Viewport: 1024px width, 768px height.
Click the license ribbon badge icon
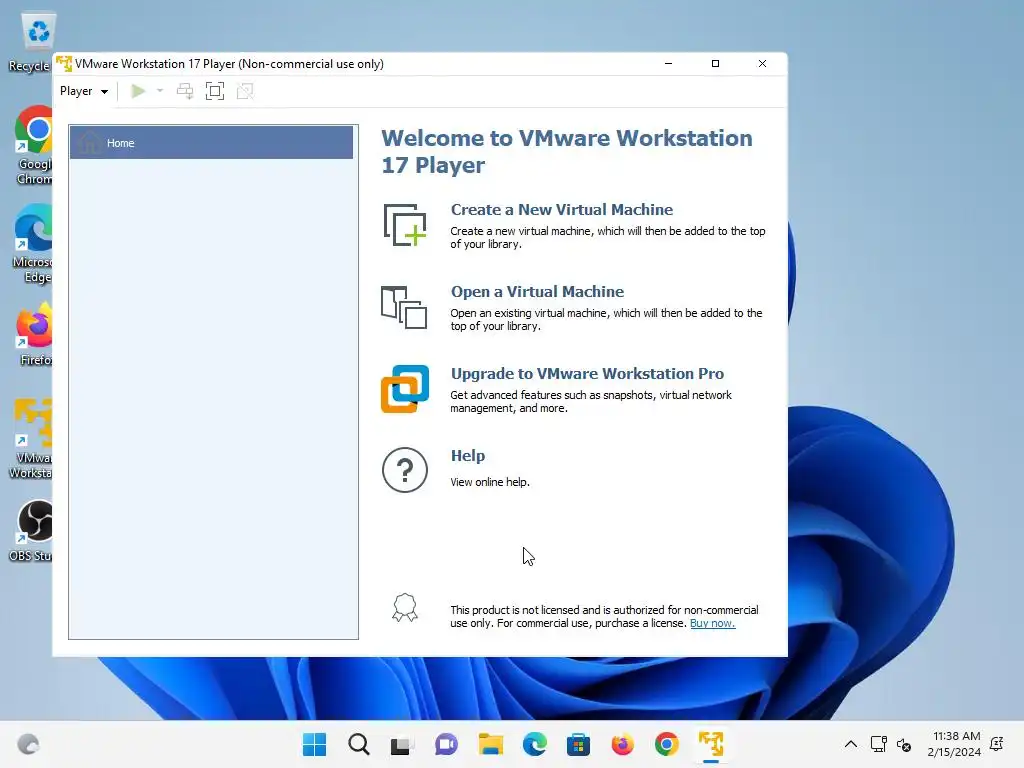[x=405, y=608]
